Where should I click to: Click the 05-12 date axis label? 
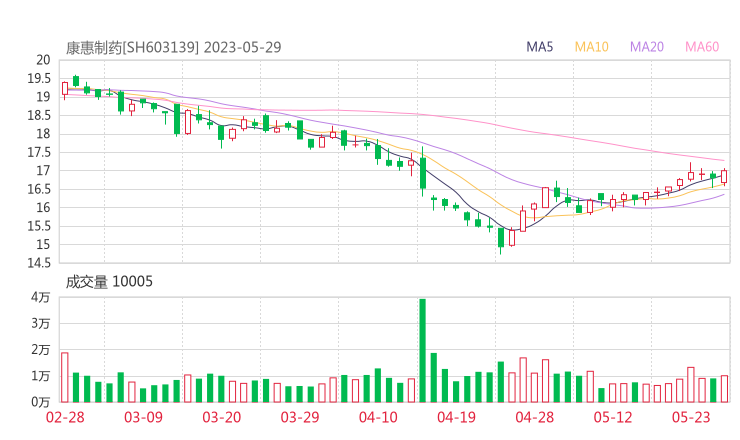613,417
